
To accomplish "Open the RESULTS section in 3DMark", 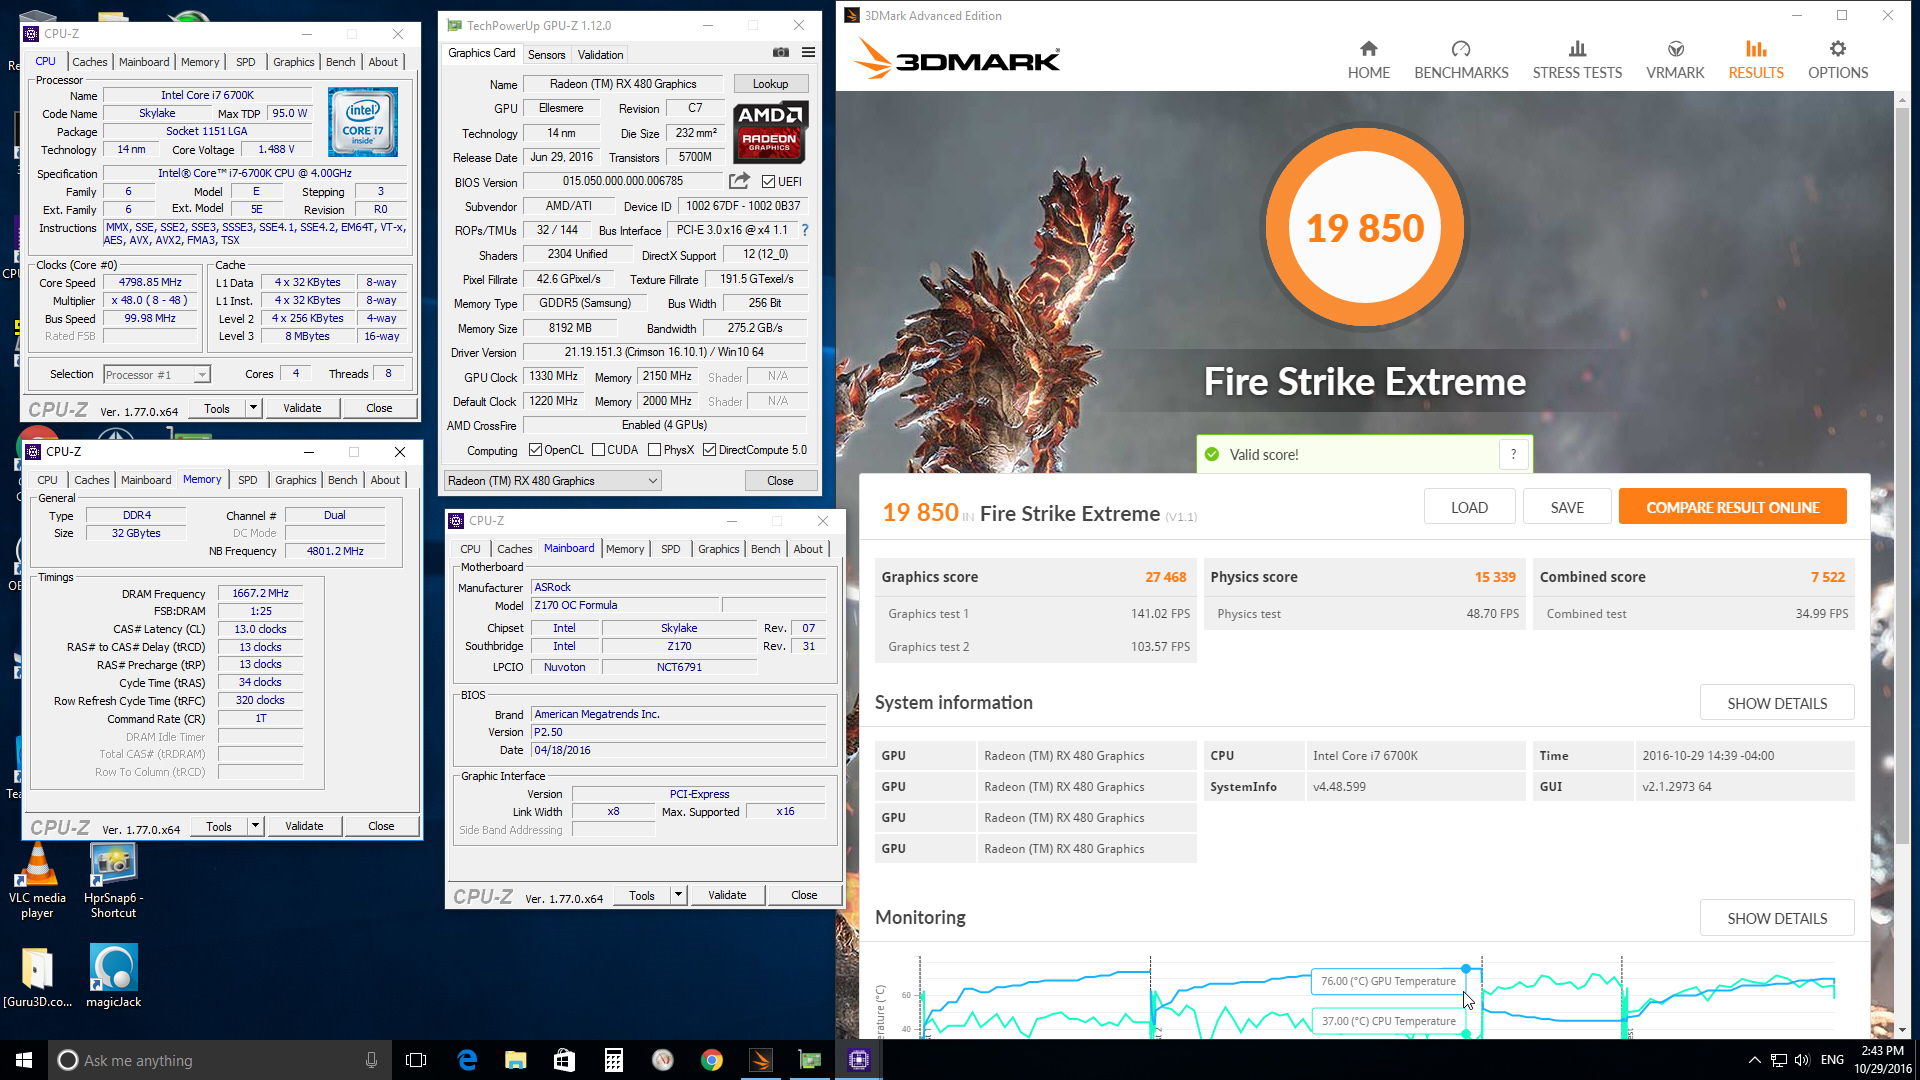I will [1756, 60].
